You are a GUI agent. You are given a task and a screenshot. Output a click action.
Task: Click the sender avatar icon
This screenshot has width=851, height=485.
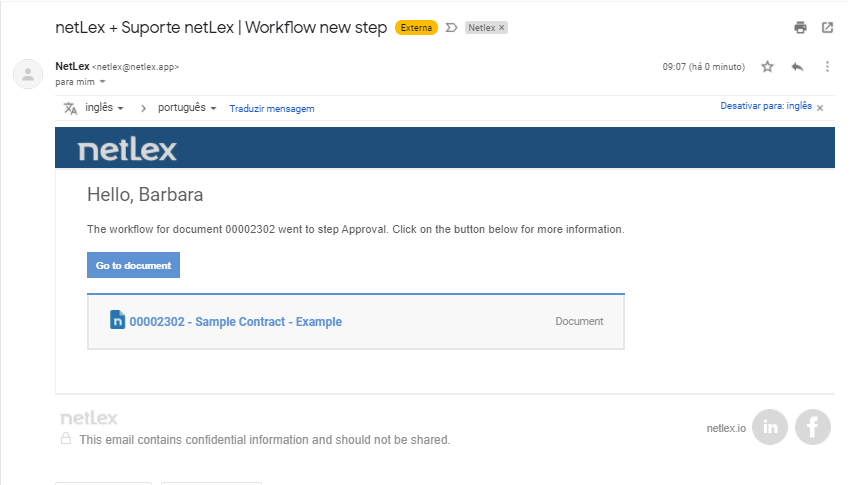tap(28, 74)
